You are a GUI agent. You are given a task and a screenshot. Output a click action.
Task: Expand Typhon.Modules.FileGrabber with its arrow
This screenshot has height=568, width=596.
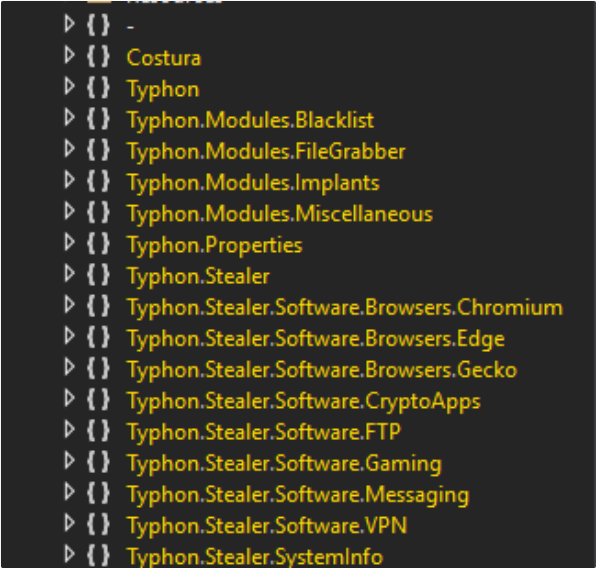pyautogui.click(x=69, y=149)
